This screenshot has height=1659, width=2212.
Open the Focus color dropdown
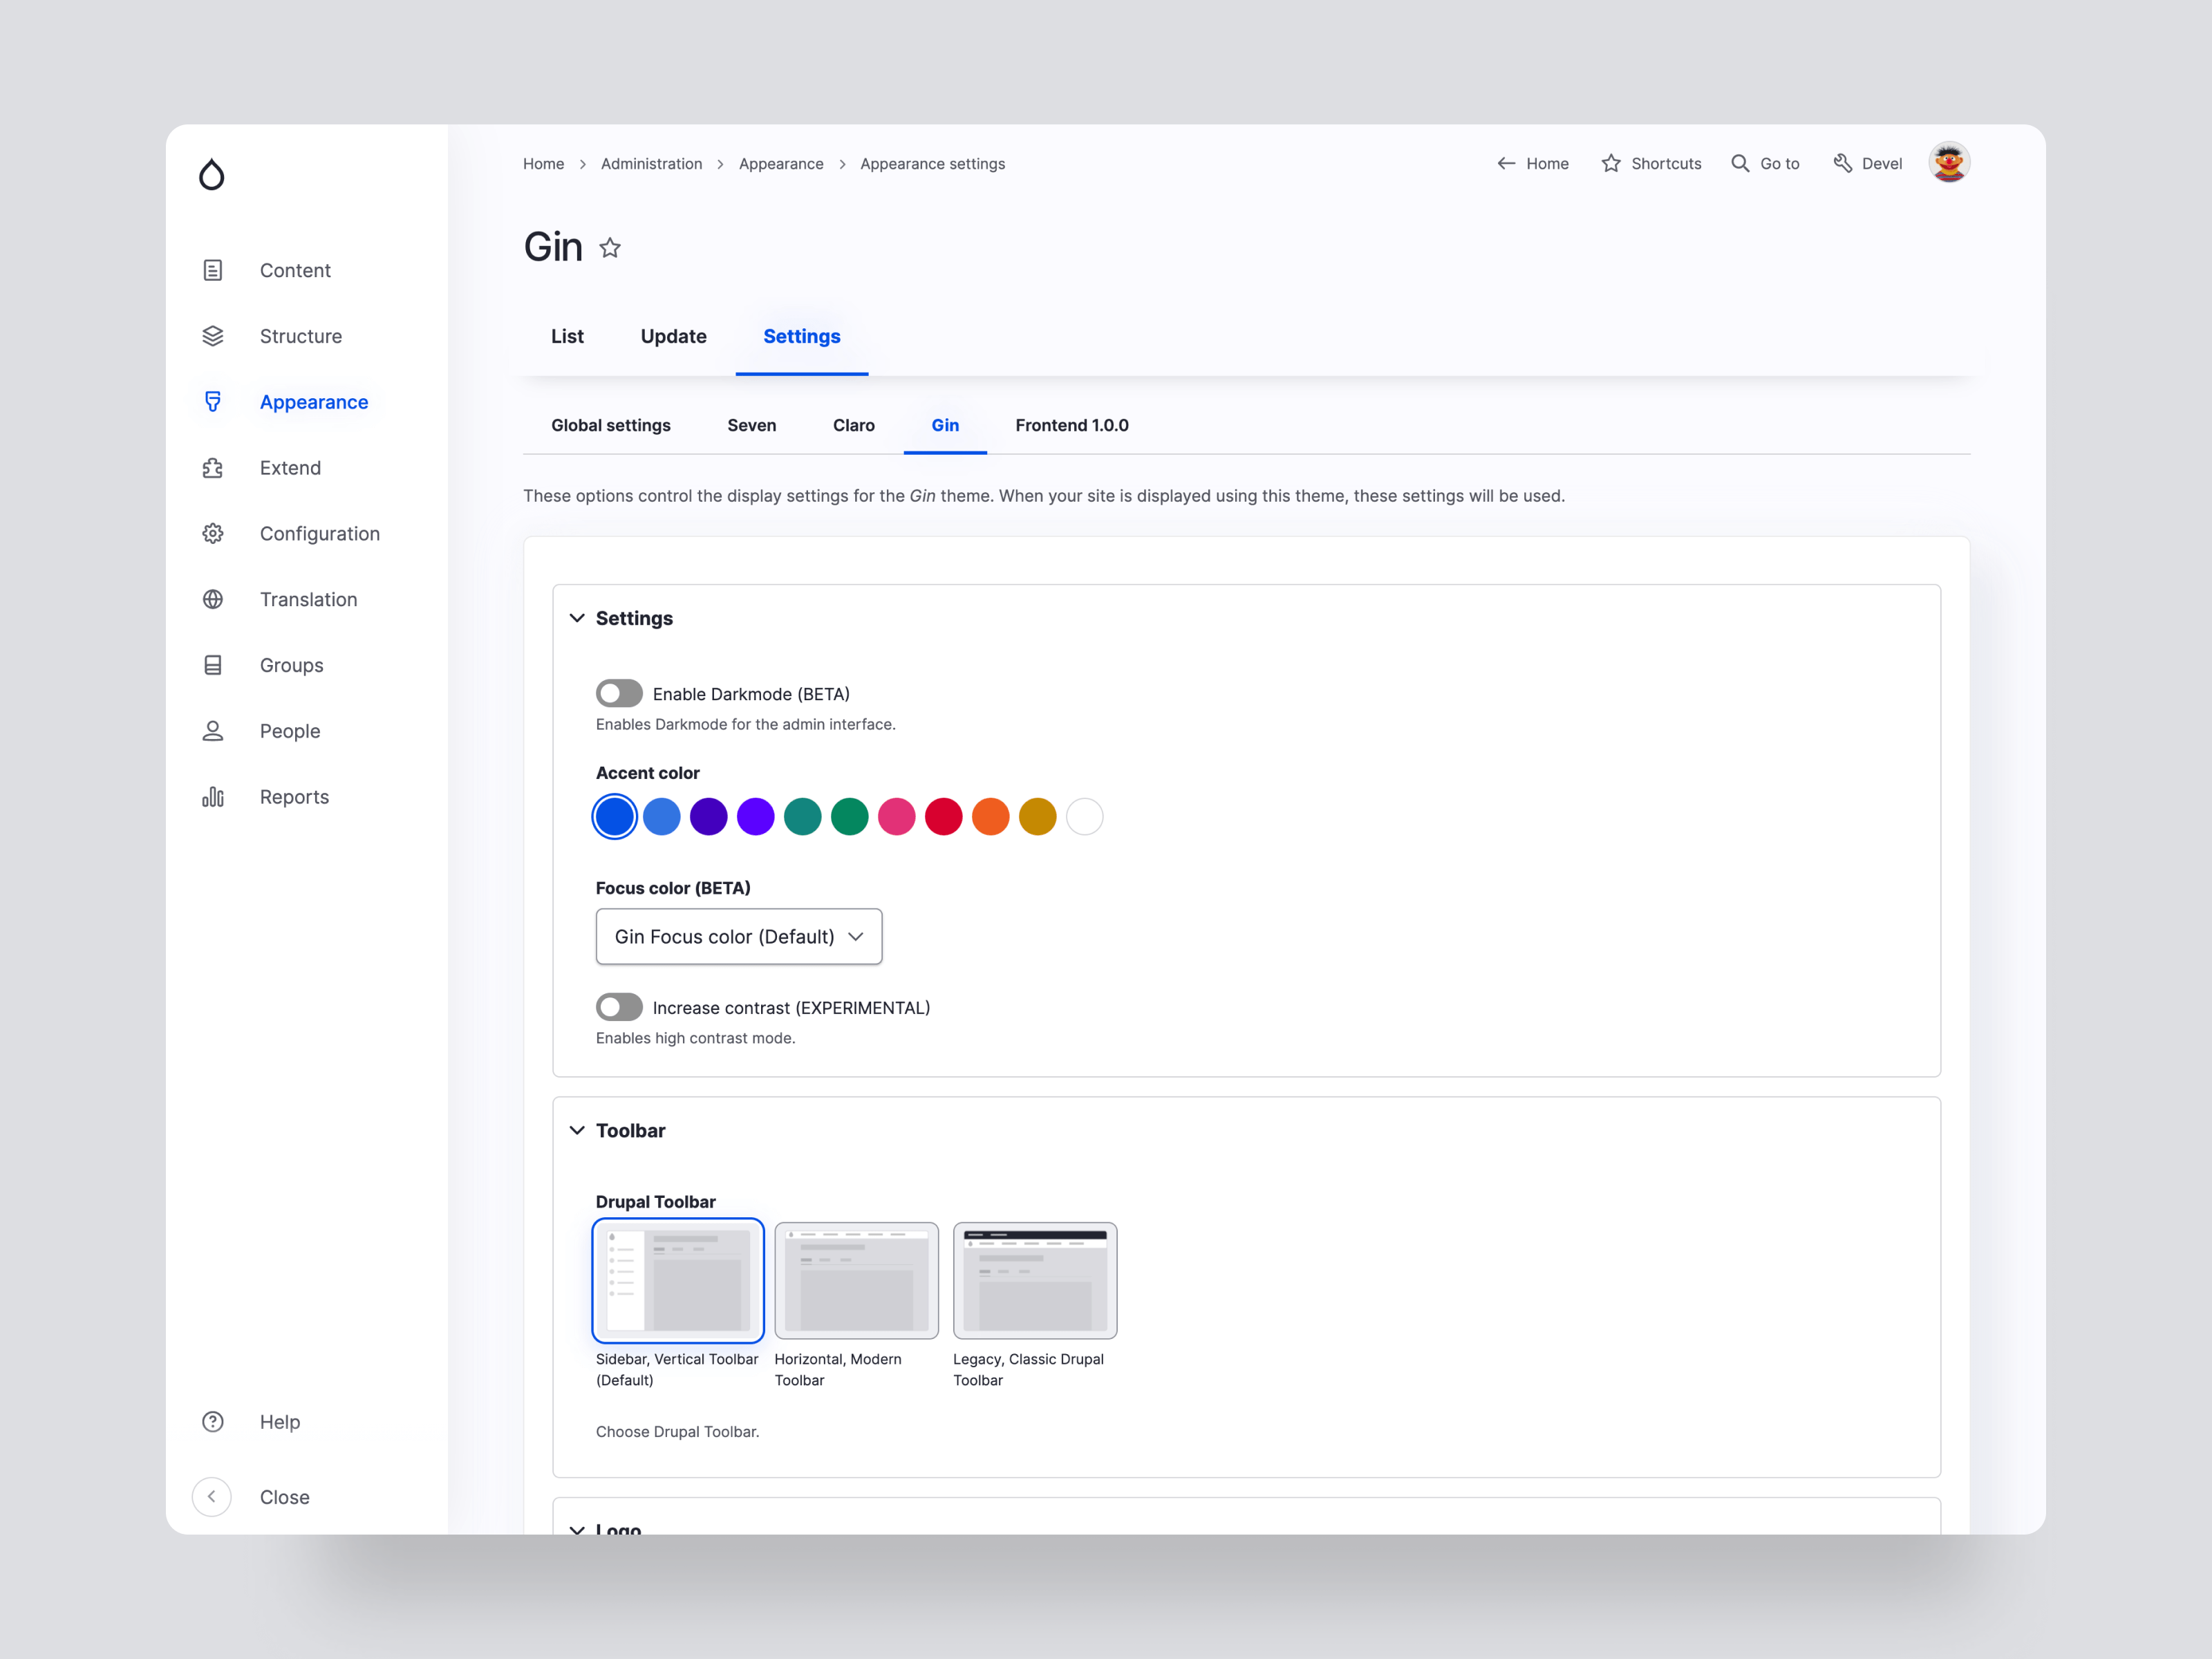pyautogui.click(x=738, y=937)
